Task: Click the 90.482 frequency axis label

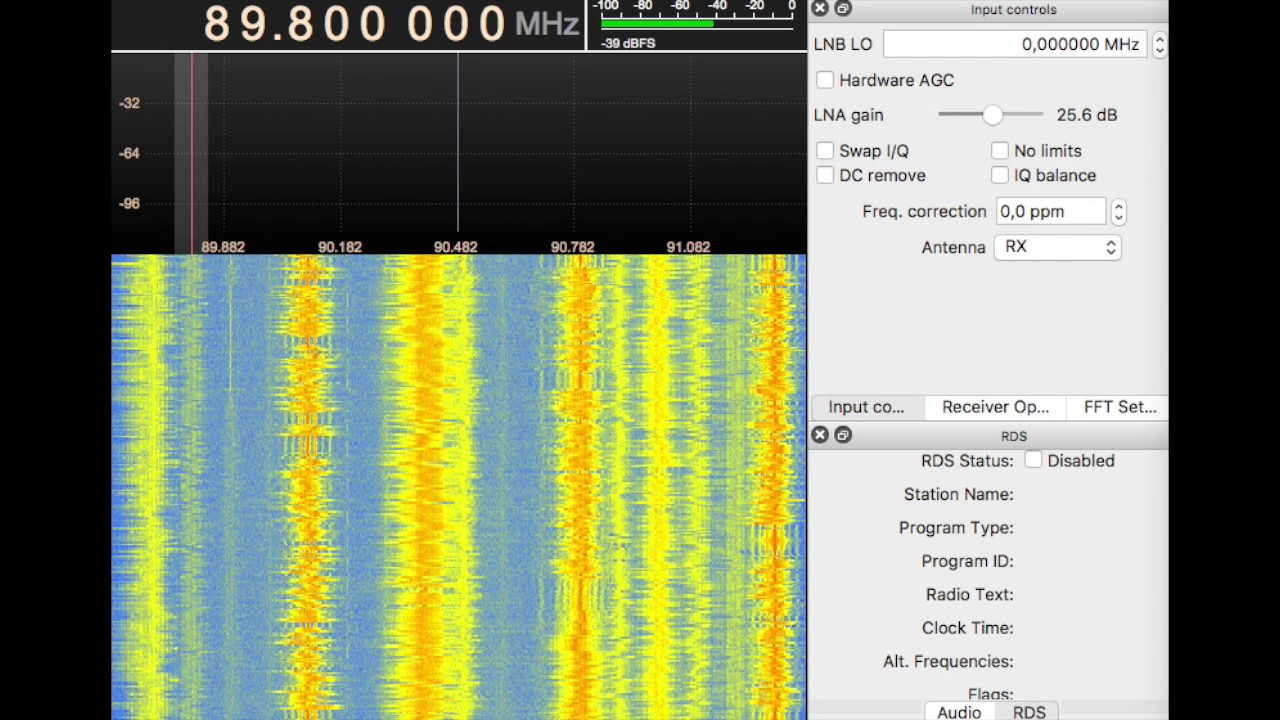Action: [455, 247]
